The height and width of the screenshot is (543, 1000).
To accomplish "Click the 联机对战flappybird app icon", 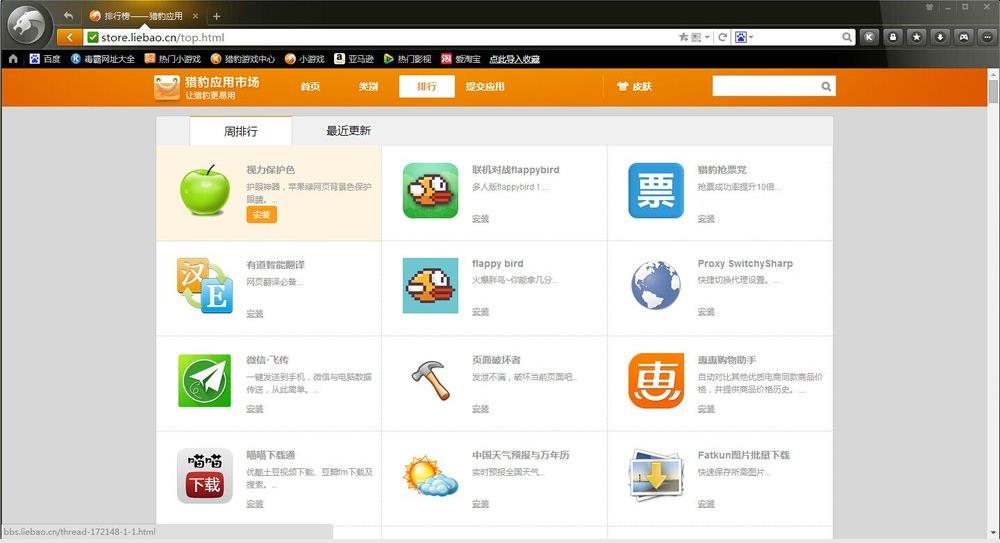I will point(430,191).
